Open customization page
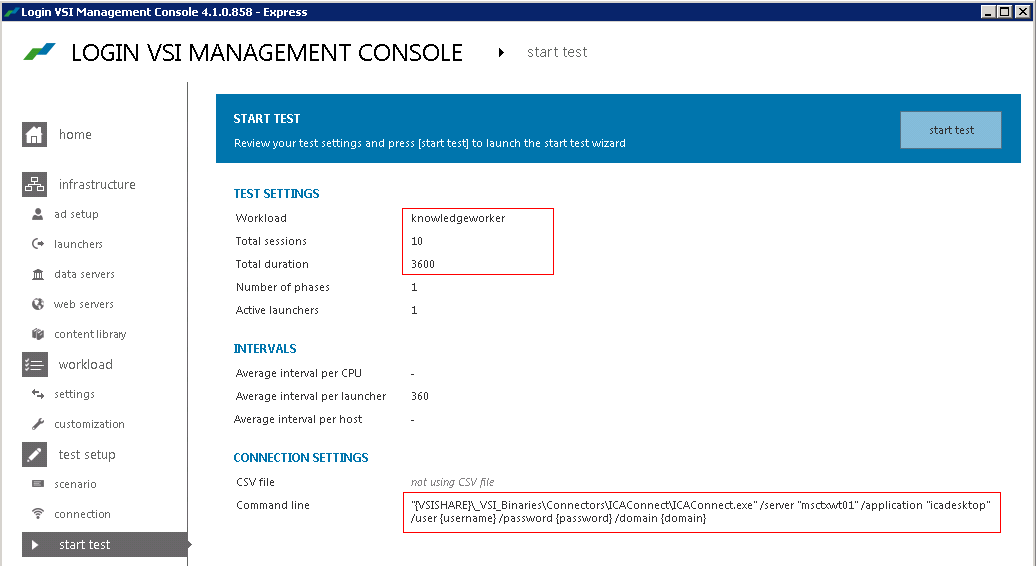 89,424
